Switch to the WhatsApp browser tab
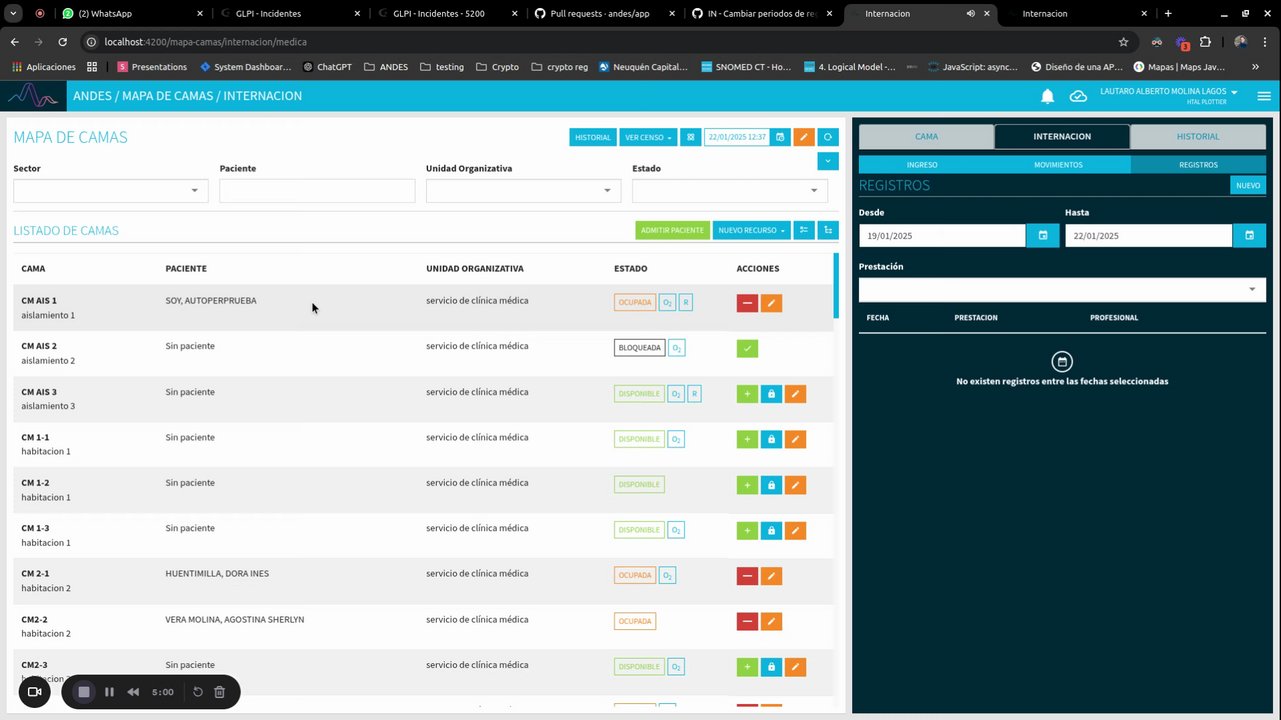1281x720 pixels. [x=130, y=14]
